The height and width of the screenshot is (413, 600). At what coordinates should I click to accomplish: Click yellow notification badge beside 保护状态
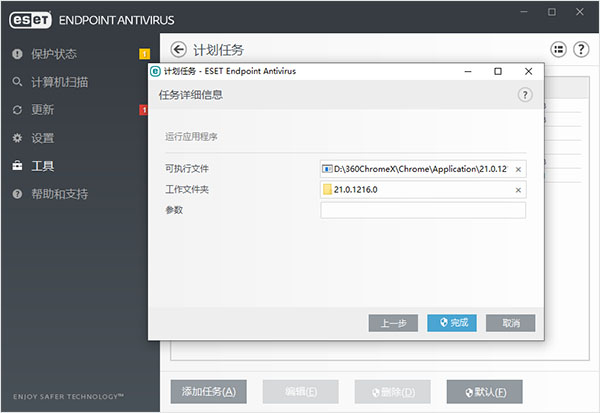(x=144, y=54)
